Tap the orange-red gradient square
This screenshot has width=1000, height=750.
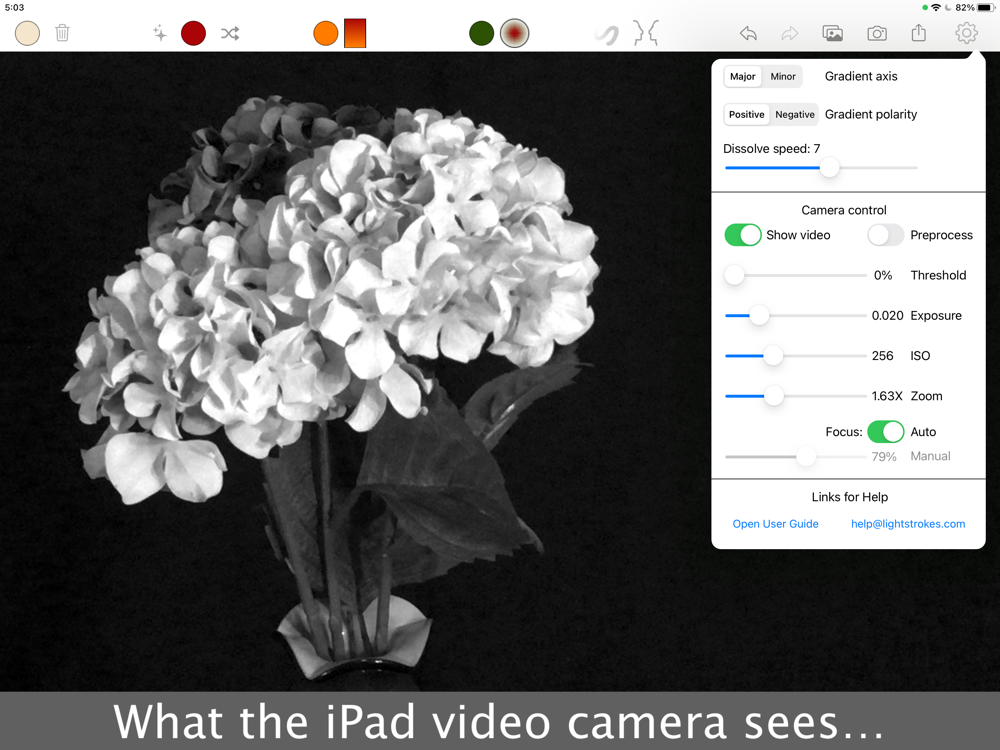[x=355, y=33]
